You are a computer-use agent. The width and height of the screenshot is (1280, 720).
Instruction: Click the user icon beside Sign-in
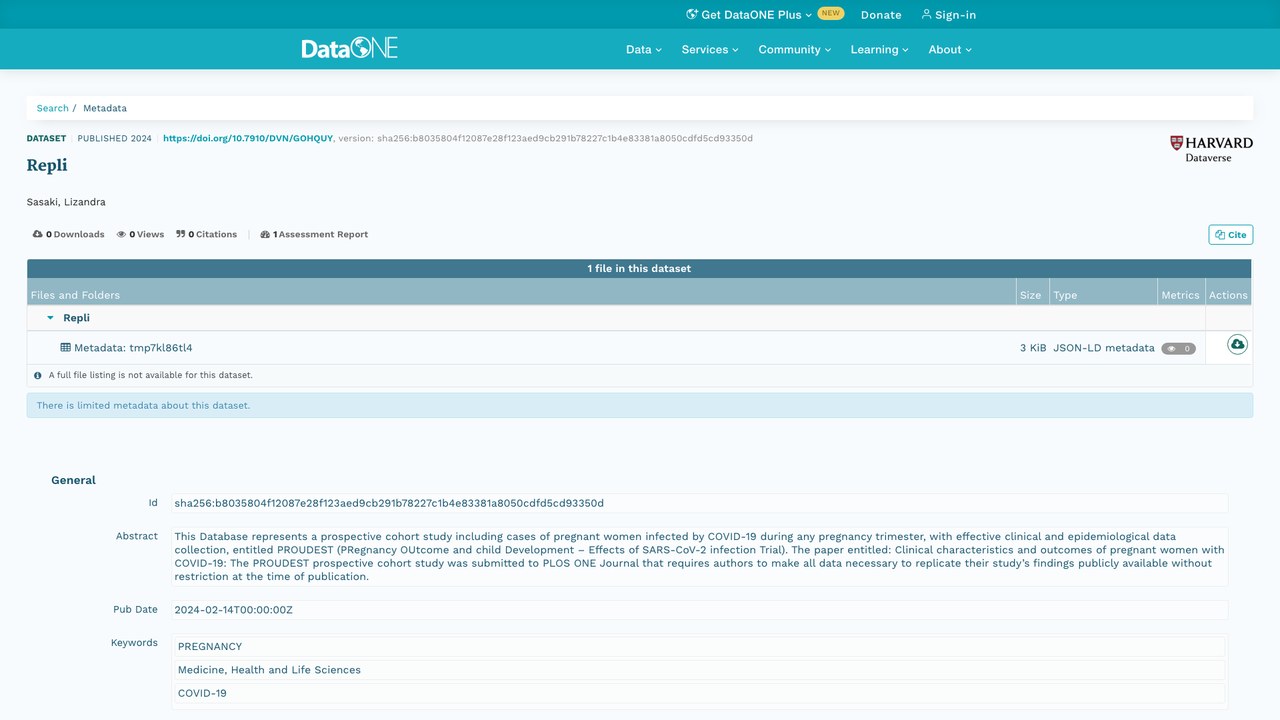926,14
